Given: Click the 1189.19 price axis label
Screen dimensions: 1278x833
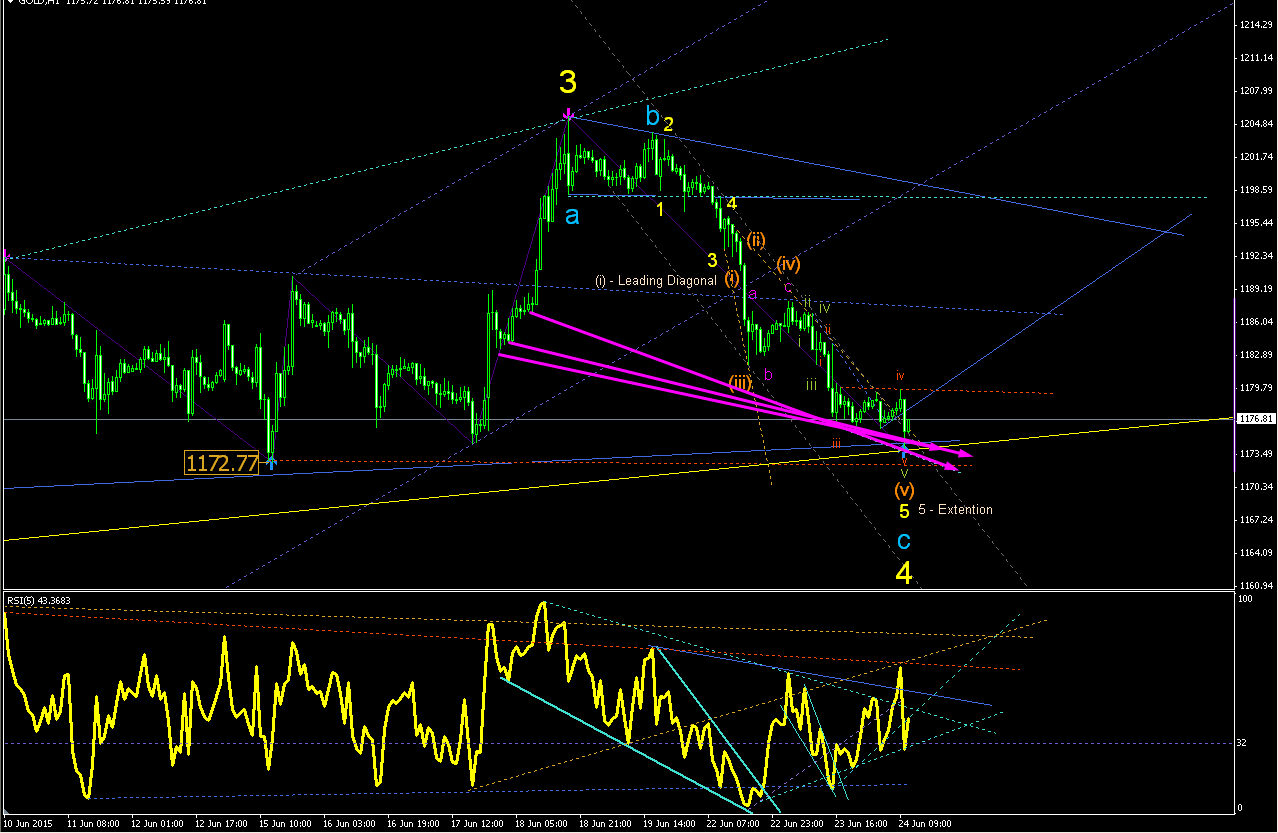Looking at the screenshot, I should click(1257, 289).
